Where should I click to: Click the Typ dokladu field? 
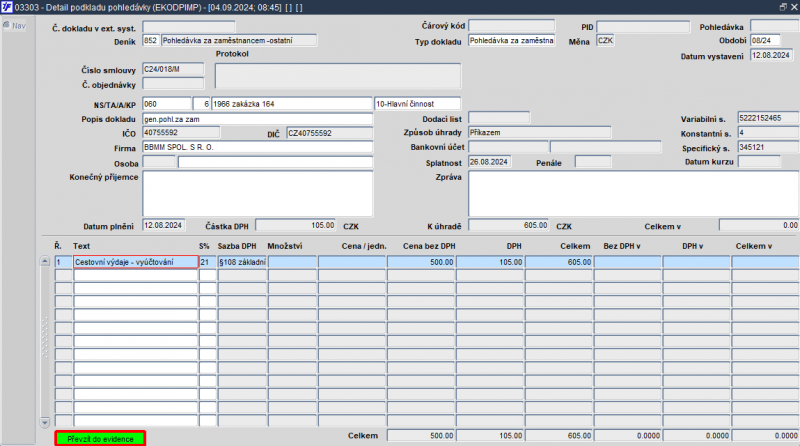pos(511,40)
